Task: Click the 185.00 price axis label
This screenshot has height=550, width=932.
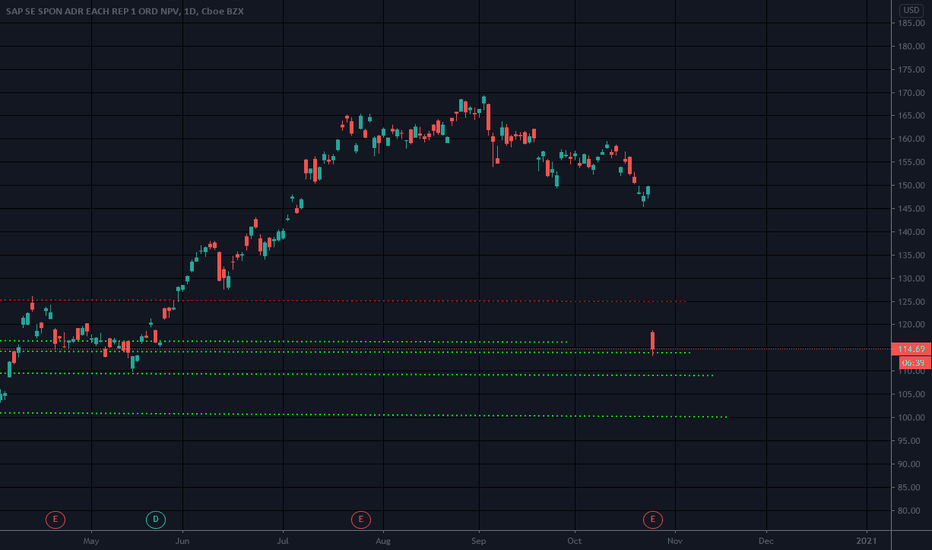Action: coord(911,23)
